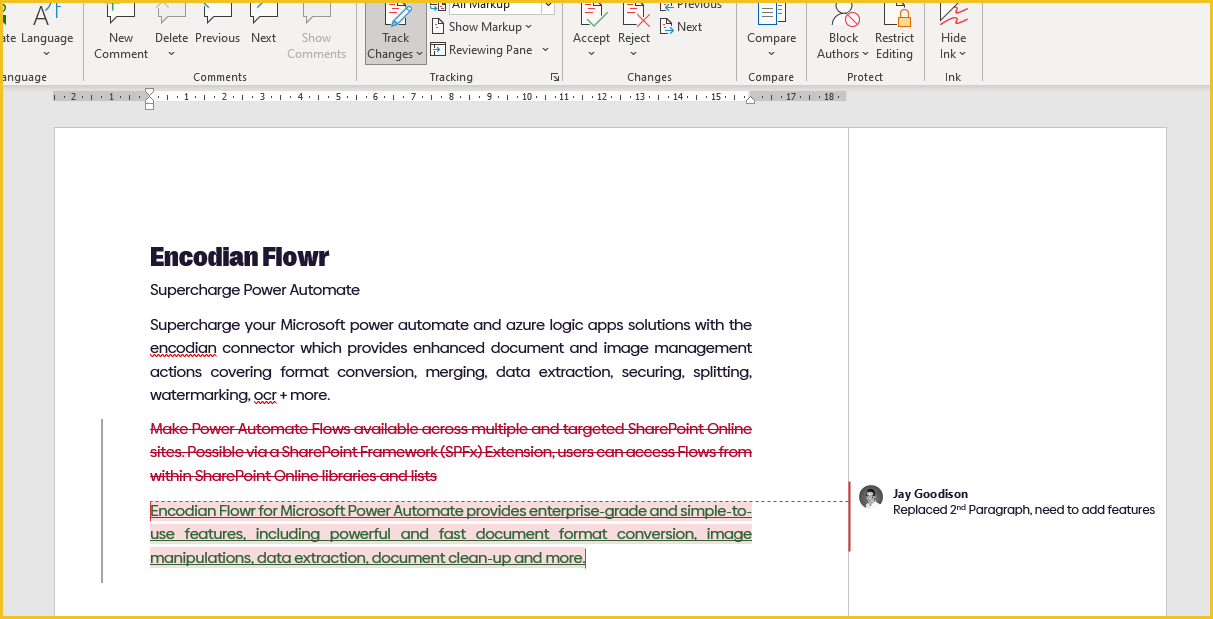Click the Encodian Flowr heading
1213x619 pixels.
[240, 257]
